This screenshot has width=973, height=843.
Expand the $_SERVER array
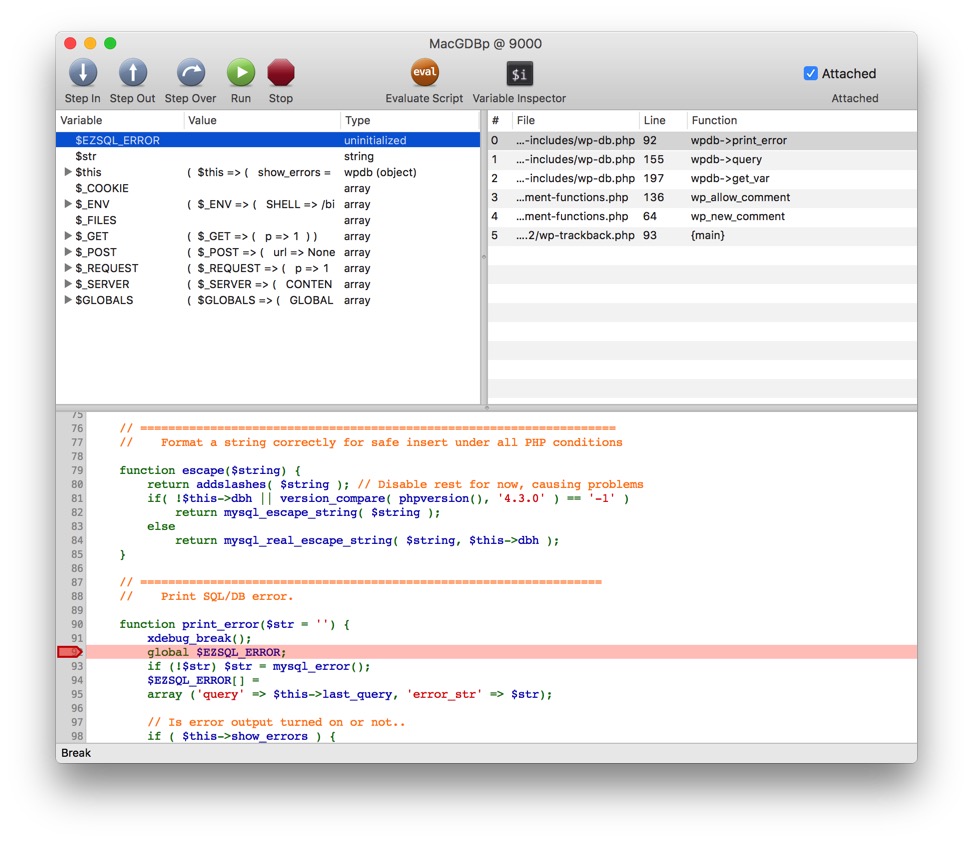[x=68, y=283]
